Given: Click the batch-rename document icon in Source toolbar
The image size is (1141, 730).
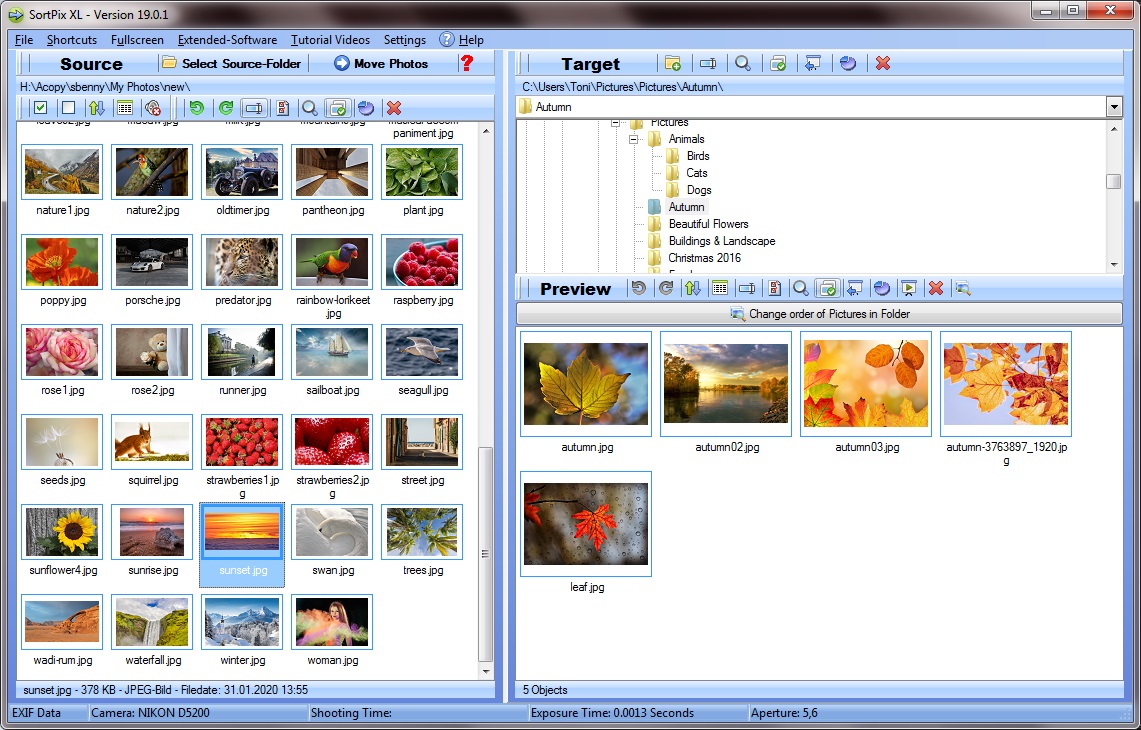Looking at the screenshot, I should click(x=282, y=108).
